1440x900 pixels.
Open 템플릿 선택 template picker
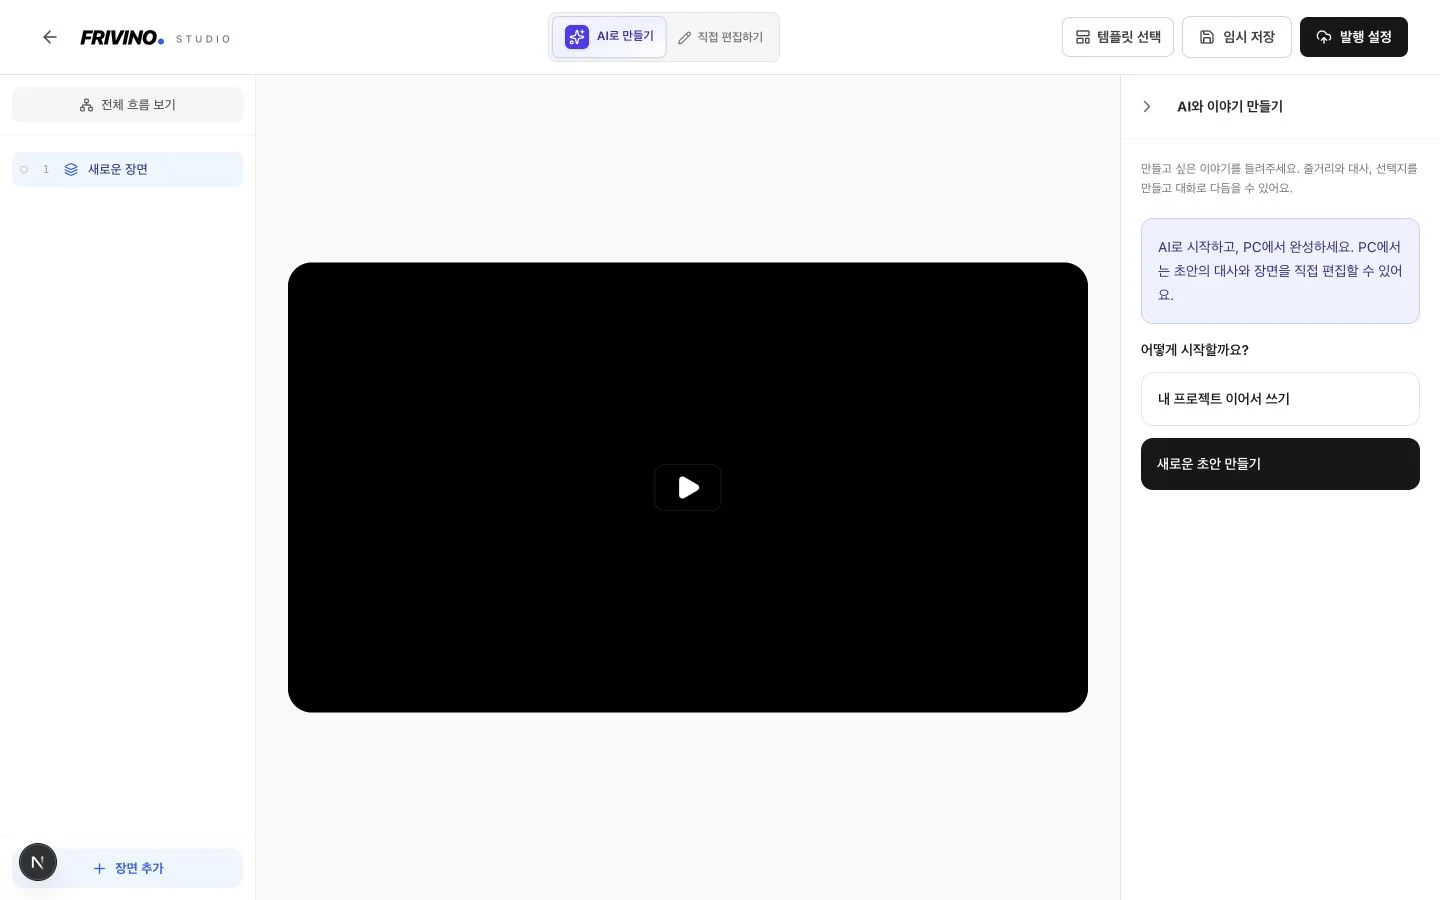pyautogui.click(x=1118, y=37)
